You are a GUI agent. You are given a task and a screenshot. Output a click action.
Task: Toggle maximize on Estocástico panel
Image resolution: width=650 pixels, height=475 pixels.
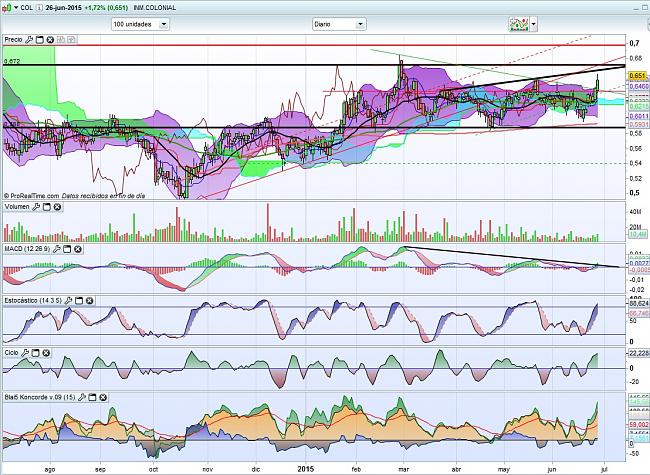coord(81,300)
